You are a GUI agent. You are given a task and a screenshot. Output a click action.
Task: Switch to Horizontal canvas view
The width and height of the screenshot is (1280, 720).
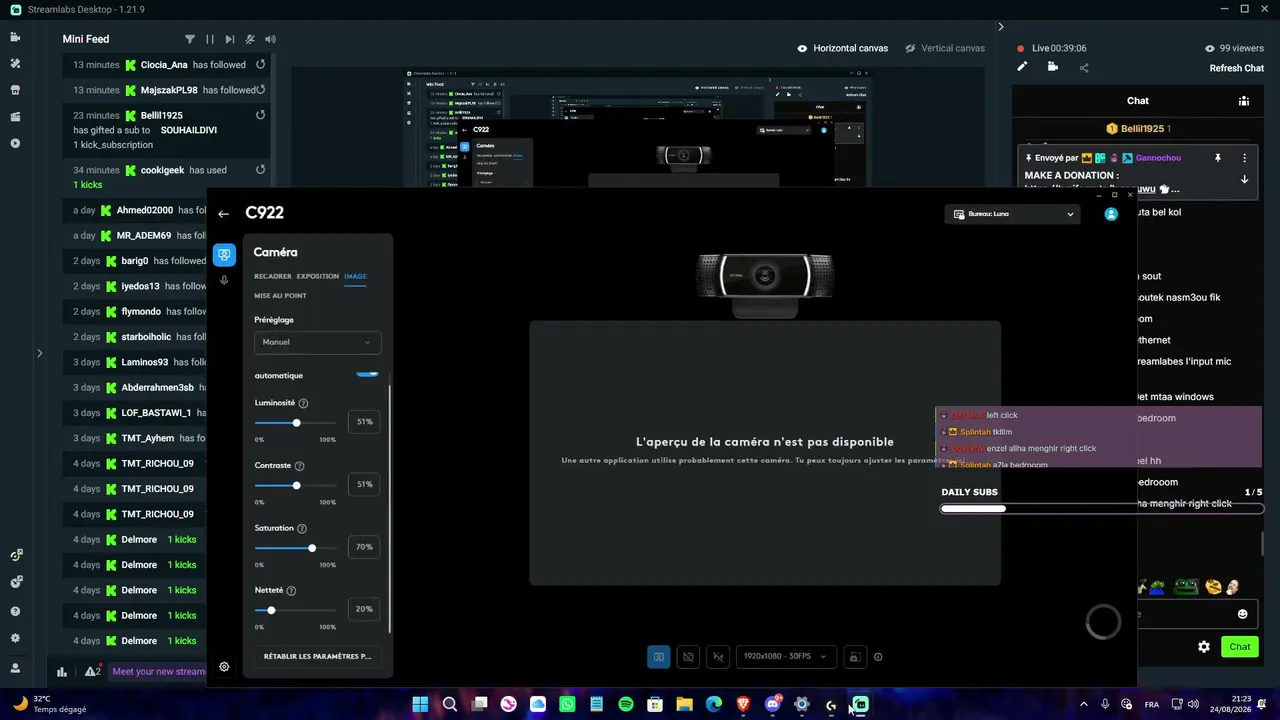[x=843, y=48]
